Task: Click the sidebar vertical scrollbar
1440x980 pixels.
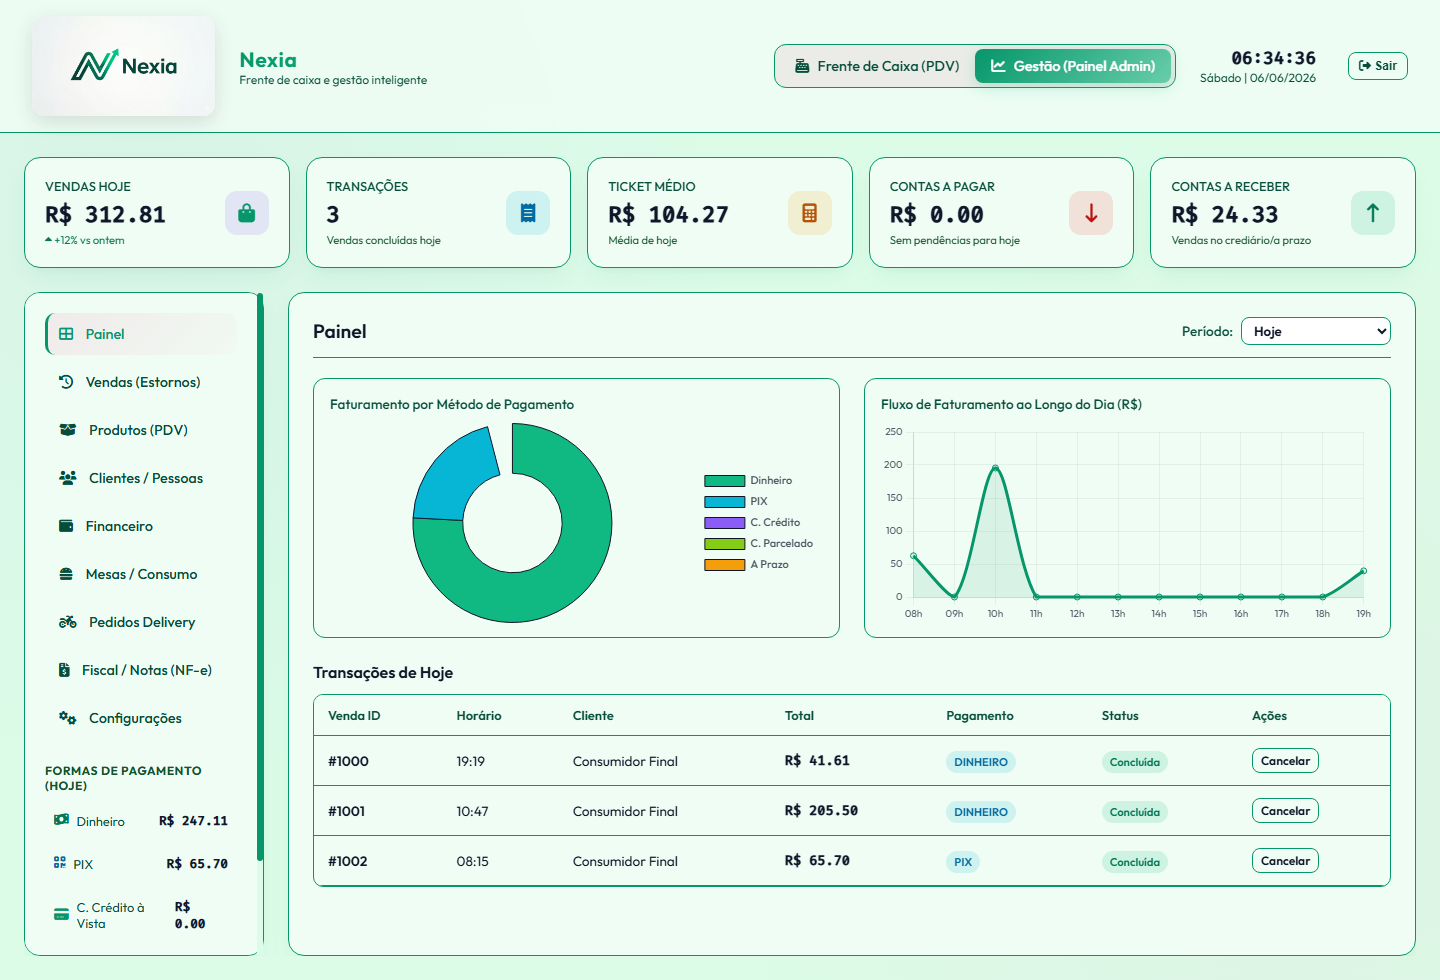Action: point(260,577)
